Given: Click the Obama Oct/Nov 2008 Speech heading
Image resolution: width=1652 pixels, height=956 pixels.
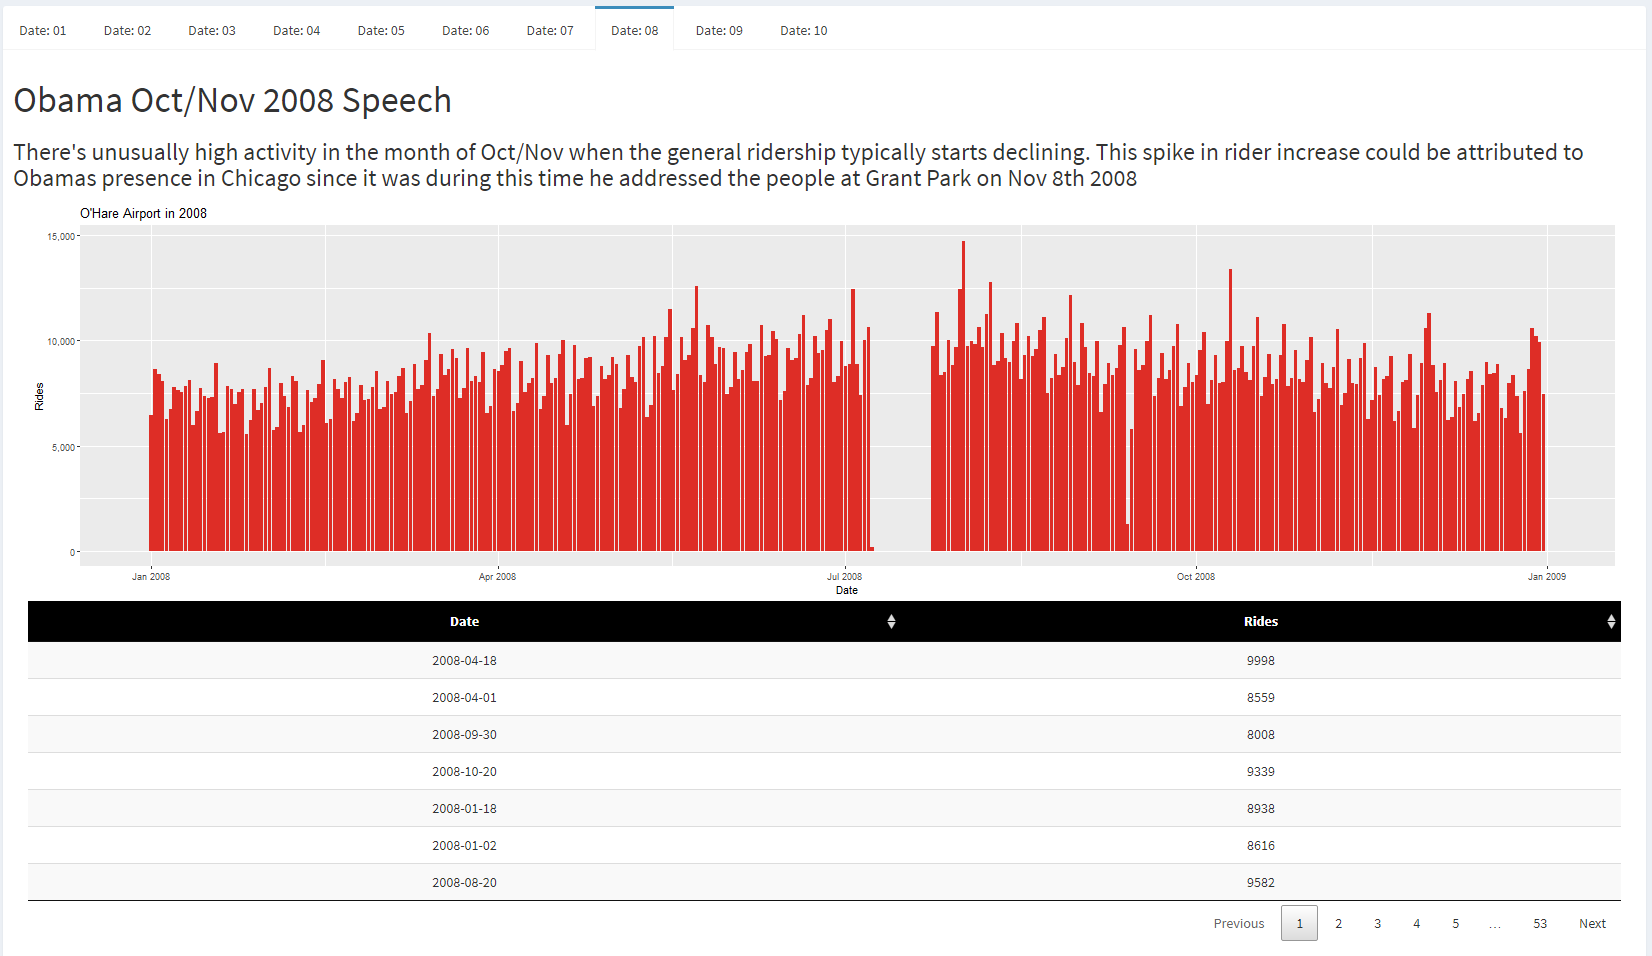Looking at the screenshot, I should [232, 101].
